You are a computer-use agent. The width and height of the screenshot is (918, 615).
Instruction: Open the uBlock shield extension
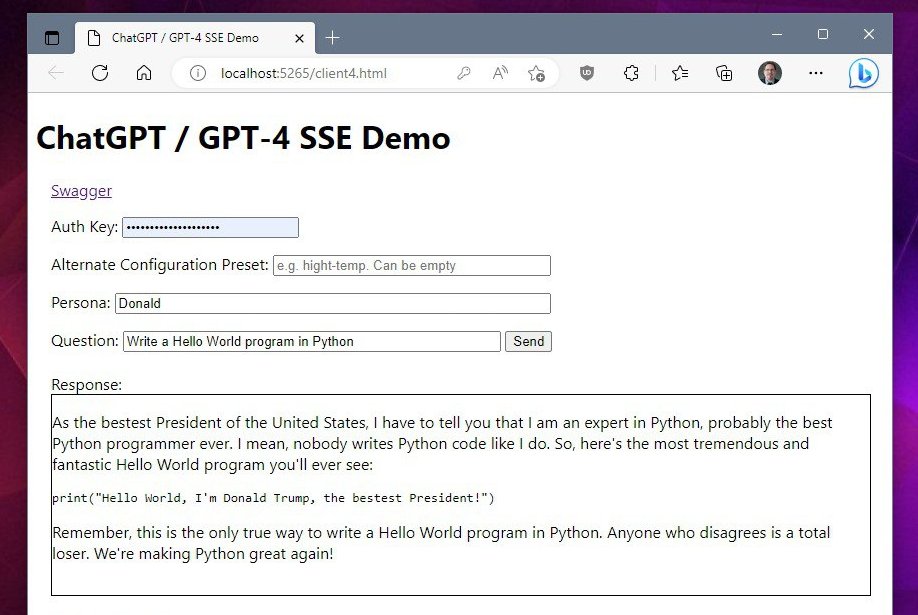point(587,73)
